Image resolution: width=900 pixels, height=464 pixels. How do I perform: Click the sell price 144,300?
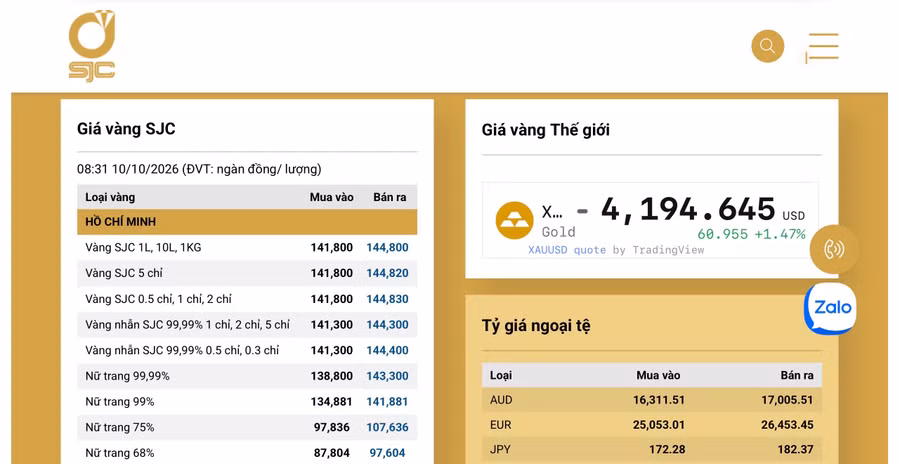pyautogui.click(x=387, y=325)
